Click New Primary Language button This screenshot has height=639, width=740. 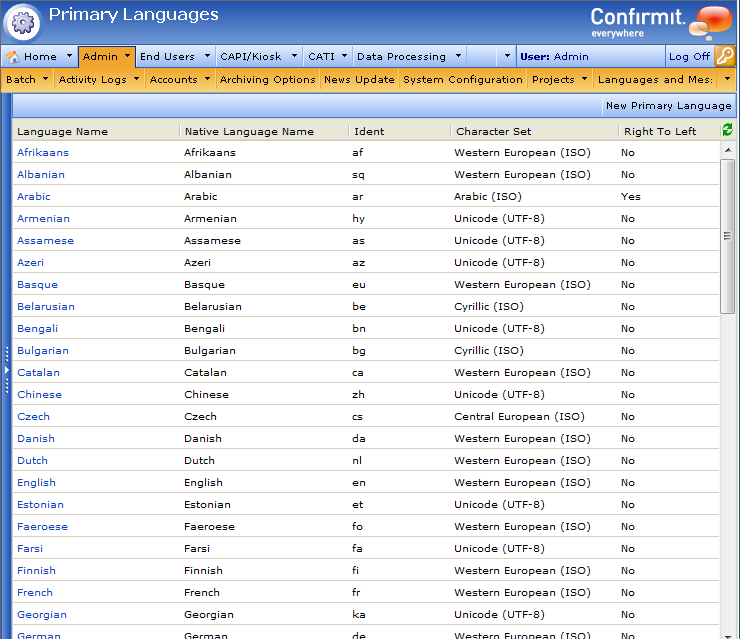click(x=668, y=106)
